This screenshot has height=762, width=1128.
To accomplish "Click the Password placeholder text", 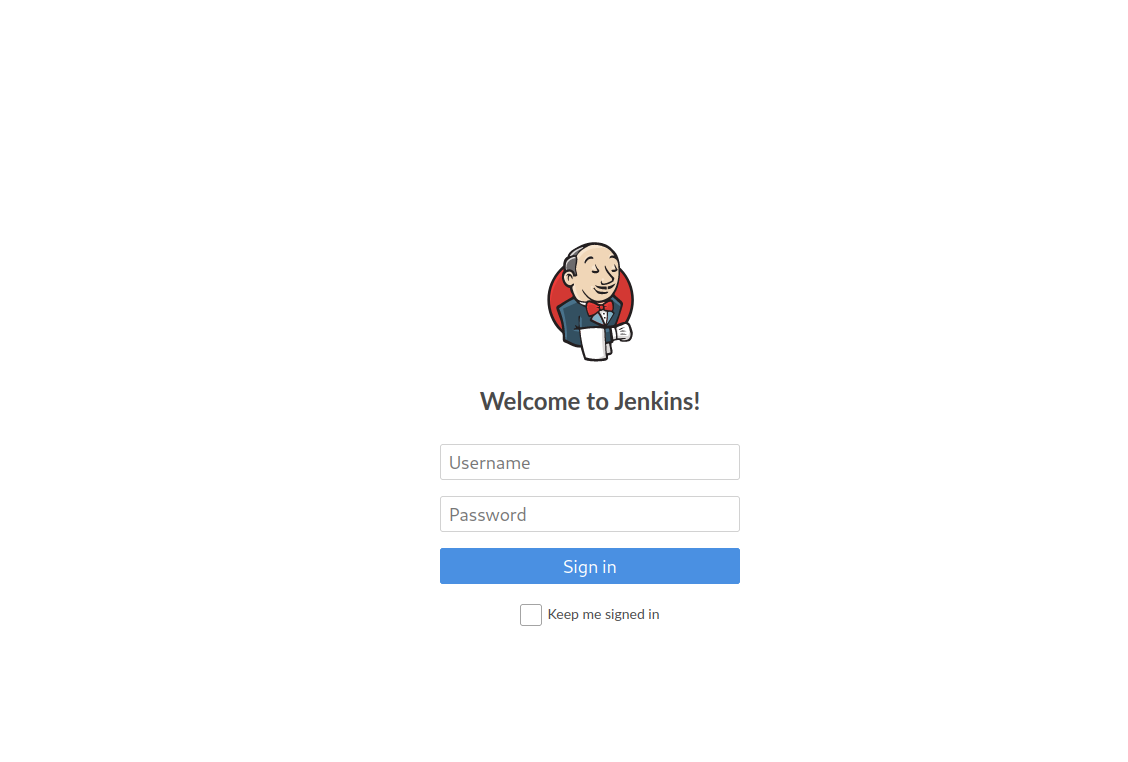I will click(x=488, y=514).
